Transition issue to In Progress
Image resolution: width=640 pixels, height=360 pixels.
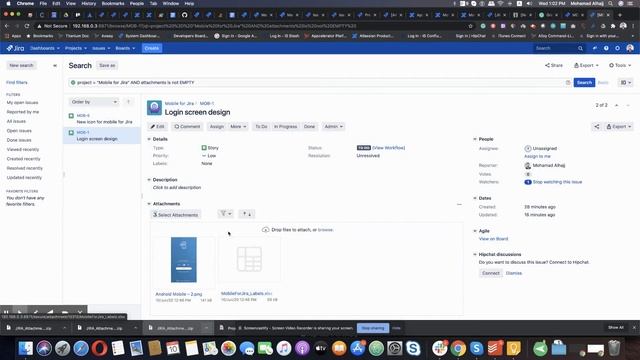click(x=285, y=127)
